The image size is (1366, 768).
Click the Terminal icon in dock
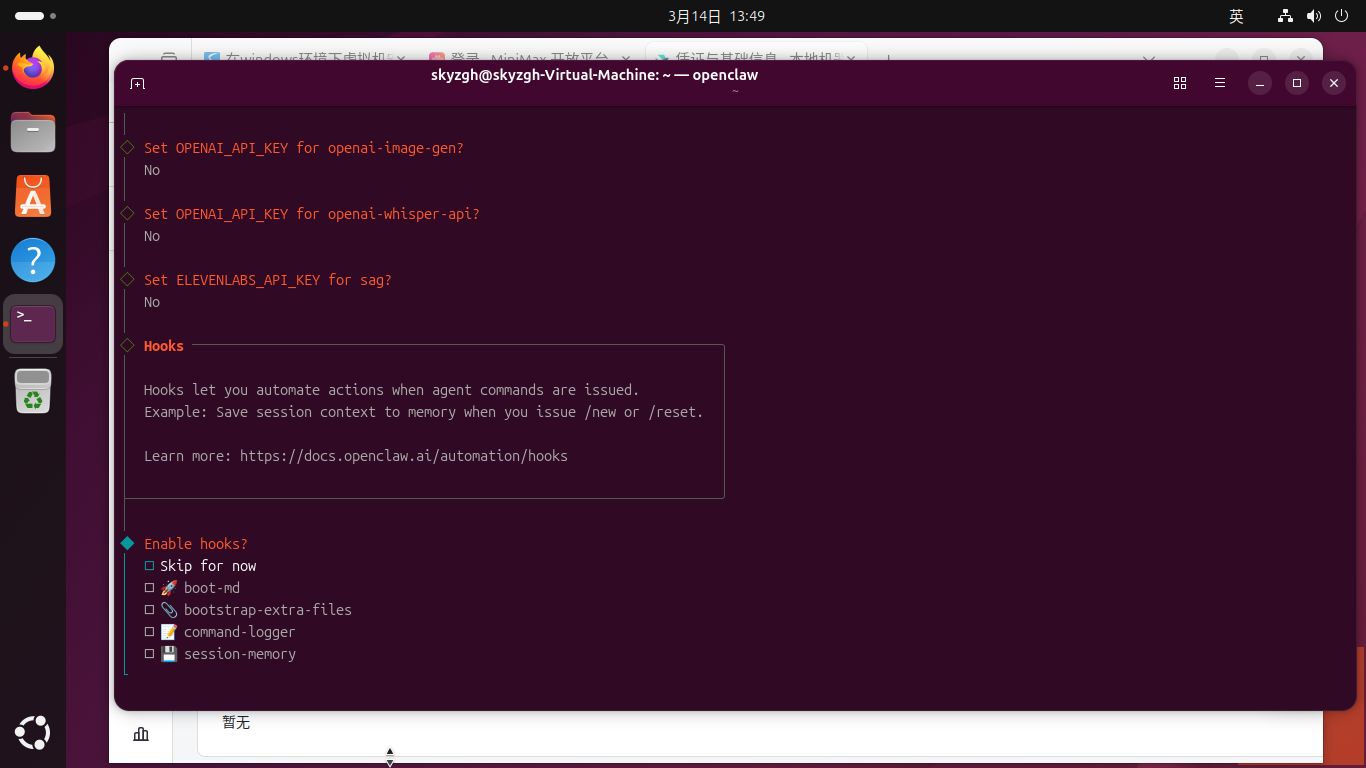coord(33,324)
